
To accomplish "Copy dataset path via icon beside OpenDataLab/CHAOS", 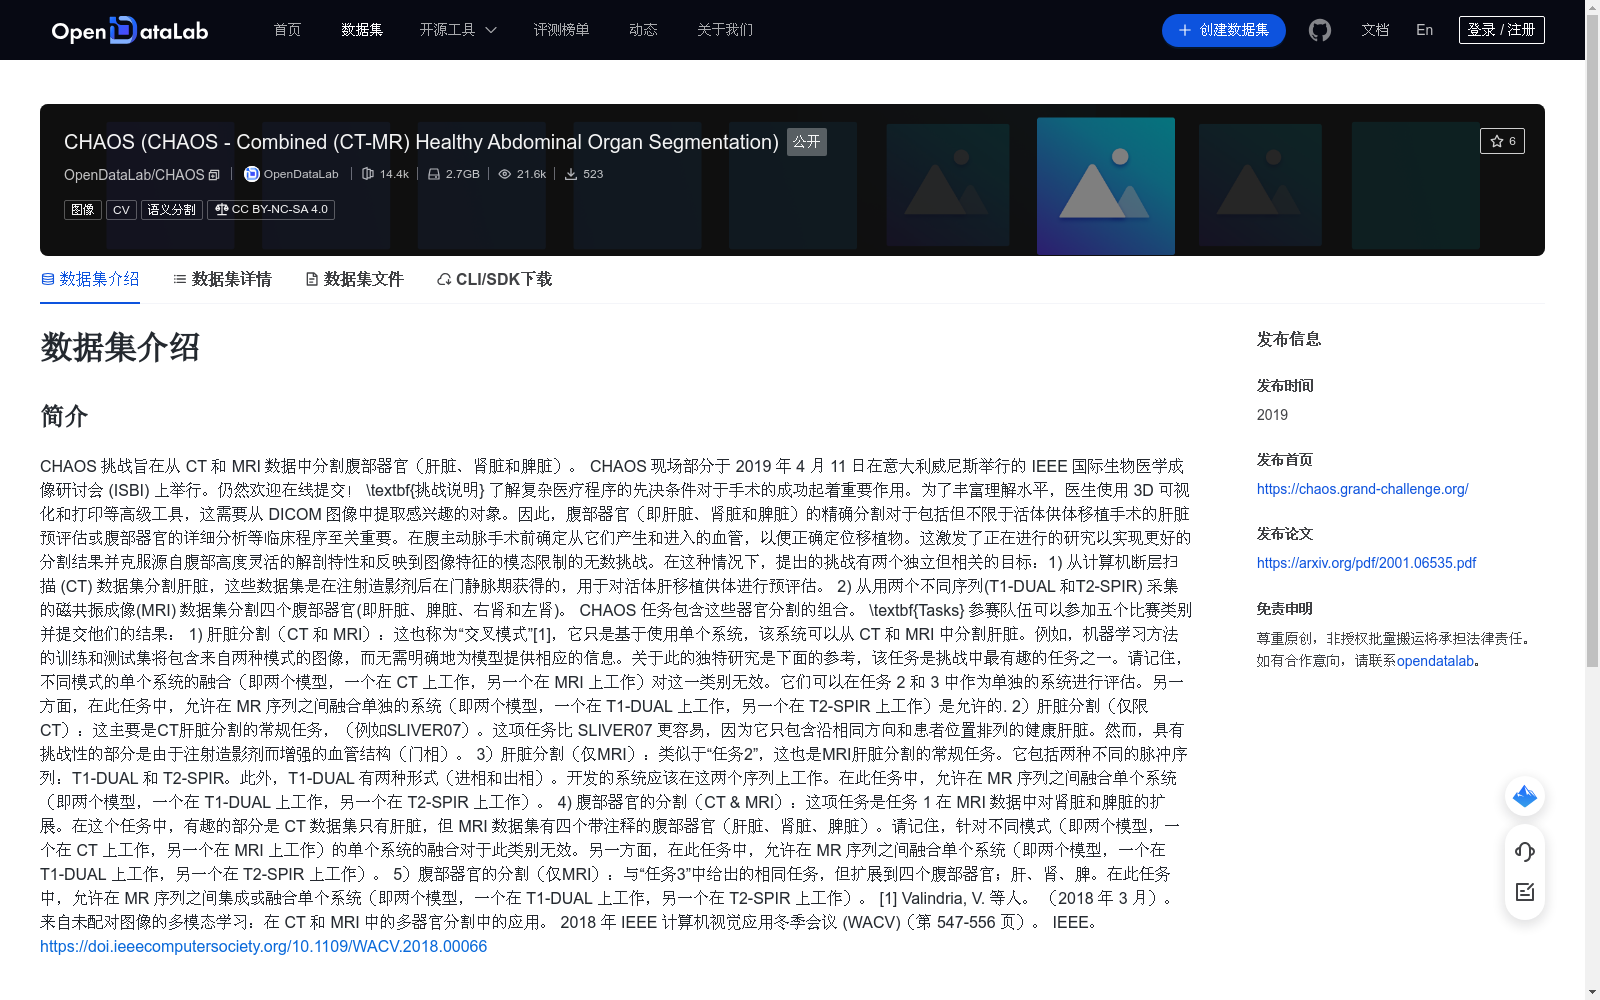I will pyautogui.click(x=213, y=174).
